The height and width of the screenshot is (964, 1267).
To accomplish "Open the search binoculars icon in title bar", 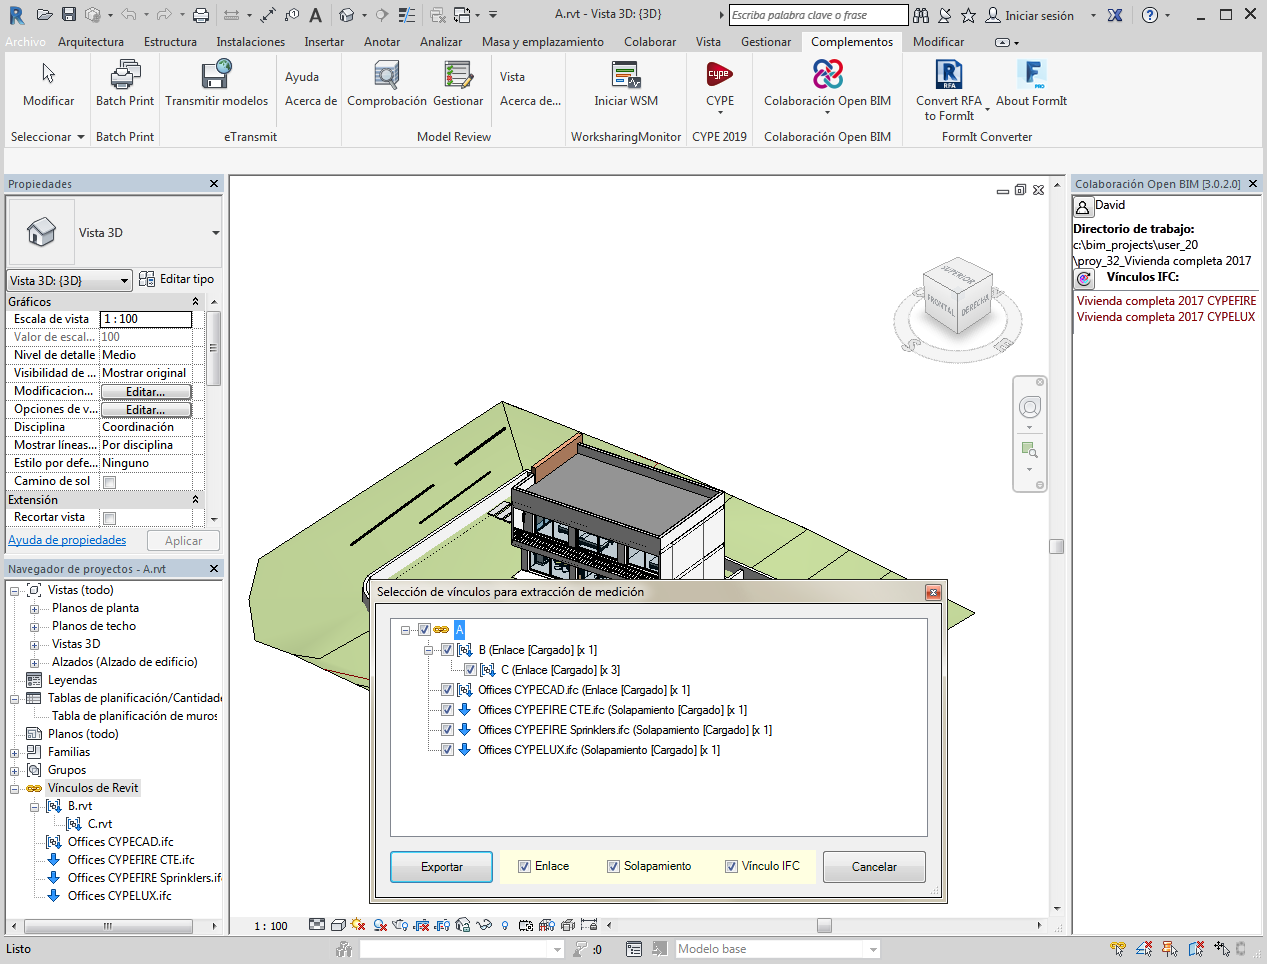I will click(921, 15).
